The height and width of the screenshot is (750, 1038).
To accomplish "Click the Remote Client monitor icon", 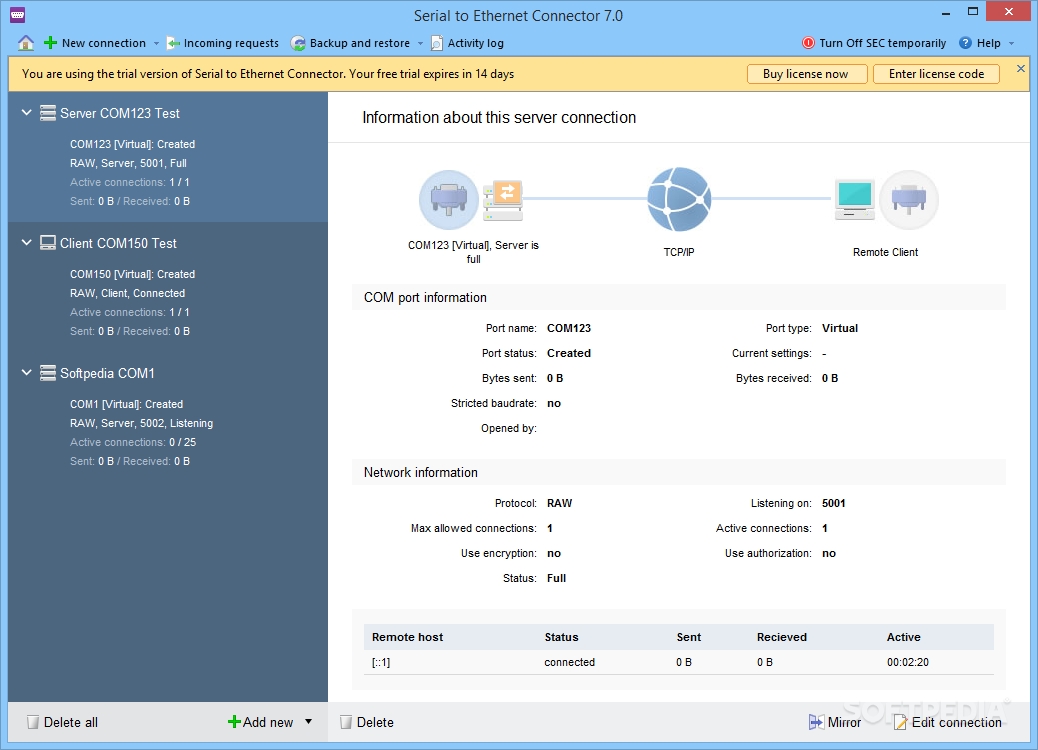I will [855, 199].
